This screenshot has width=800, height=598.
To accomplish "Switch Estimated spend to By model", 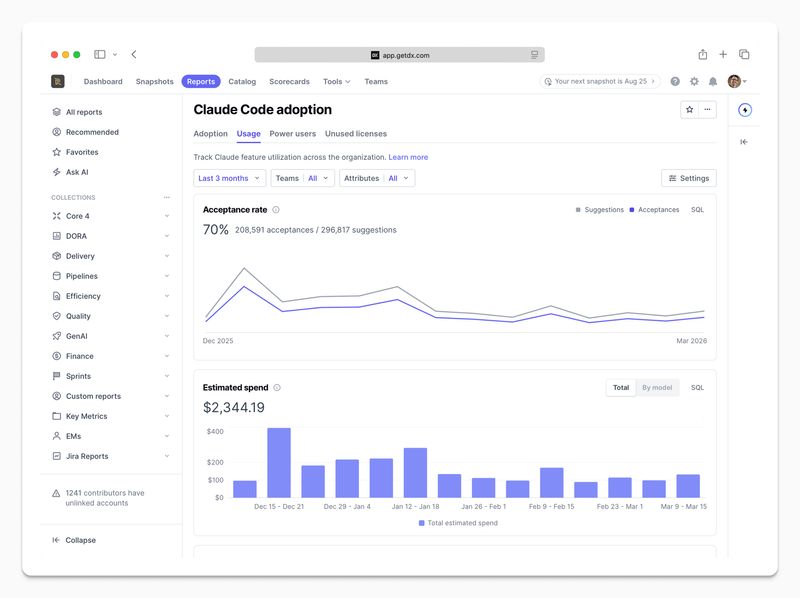I will (656, 387).
